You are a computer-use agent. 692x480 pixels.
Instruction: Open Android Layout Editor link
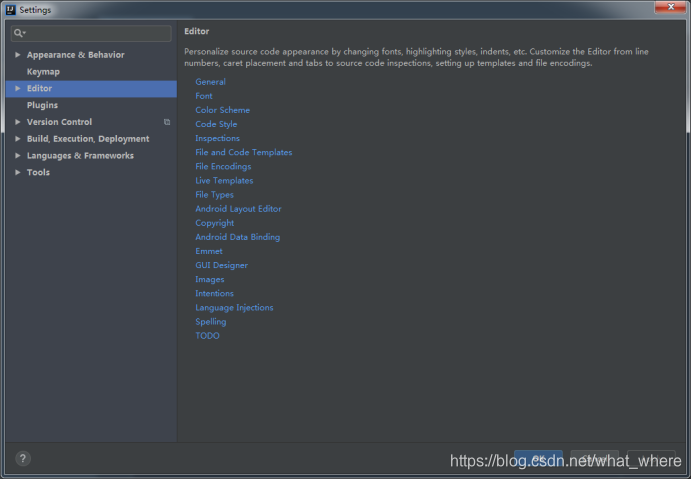238,209
